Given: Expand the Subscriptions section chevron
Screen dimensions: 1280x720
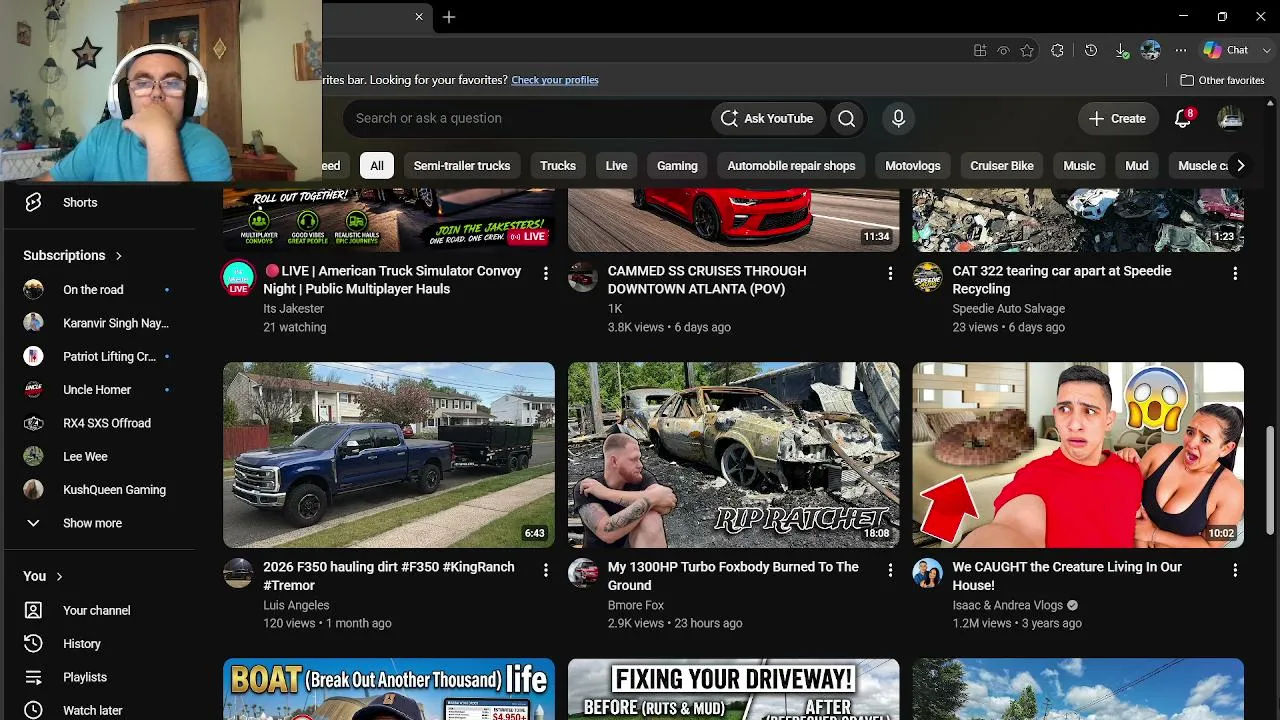Looking at the screenshot, I should (x=118, y=256).
